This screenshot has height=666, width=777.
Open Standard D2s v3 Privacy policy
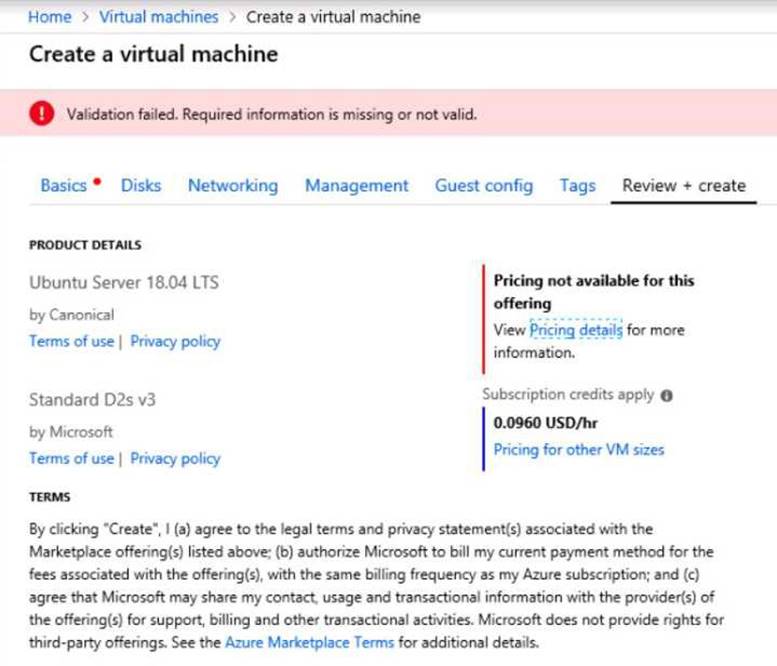click(x=175, y=458)
